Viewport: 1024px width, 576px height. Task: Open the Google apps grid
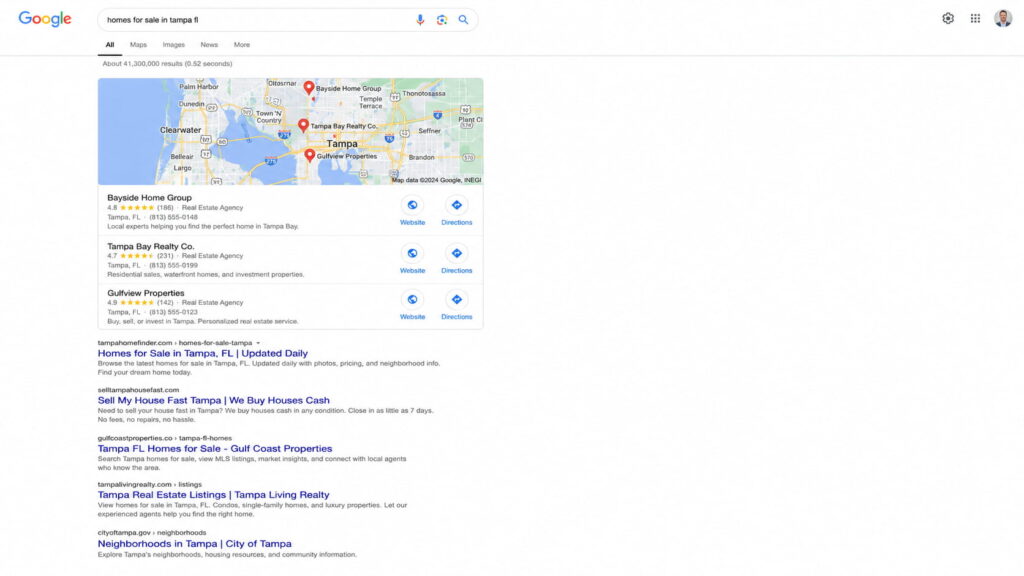[x=975, y=19]
